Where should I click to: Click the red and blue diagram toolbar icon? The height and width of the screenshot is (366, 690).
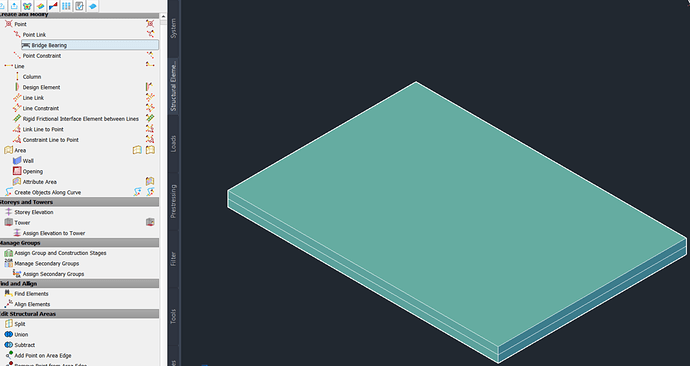coord(53,6)
